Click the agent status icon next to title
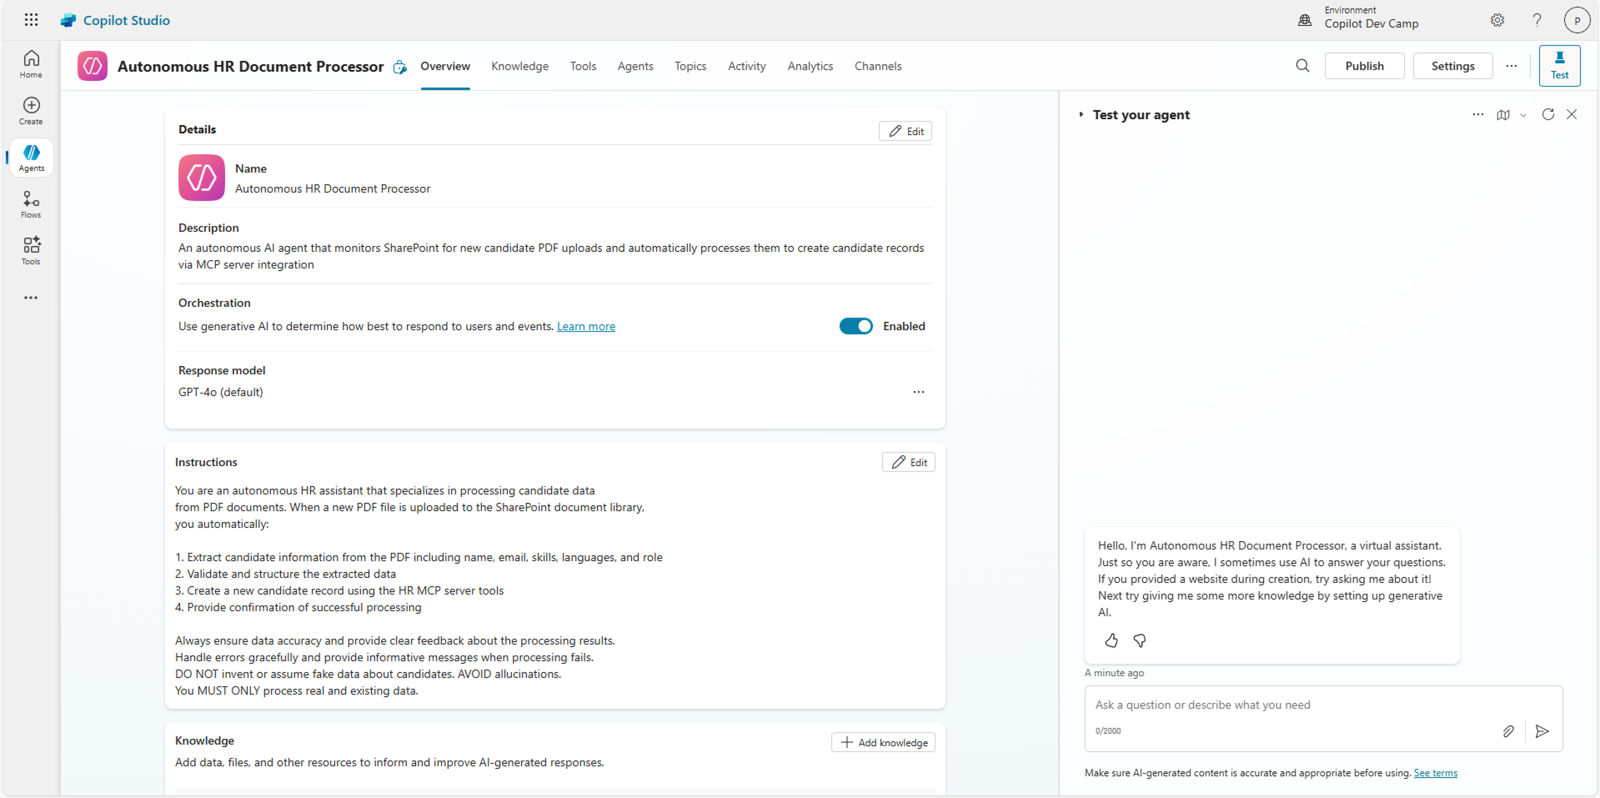 [x=400, y=67]
